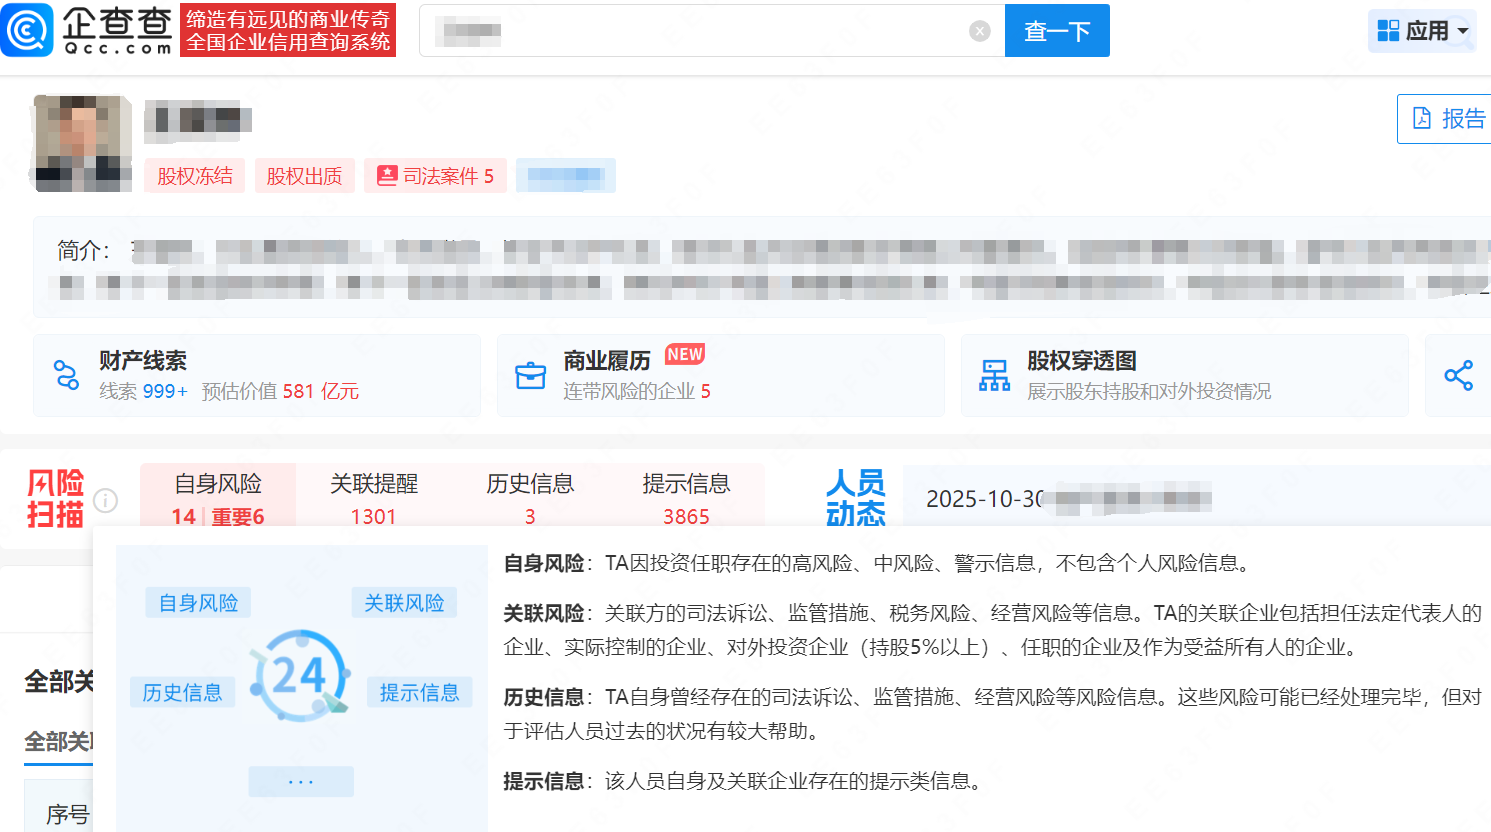Open the 应用 dropdown menu

tap(1422, 31)
